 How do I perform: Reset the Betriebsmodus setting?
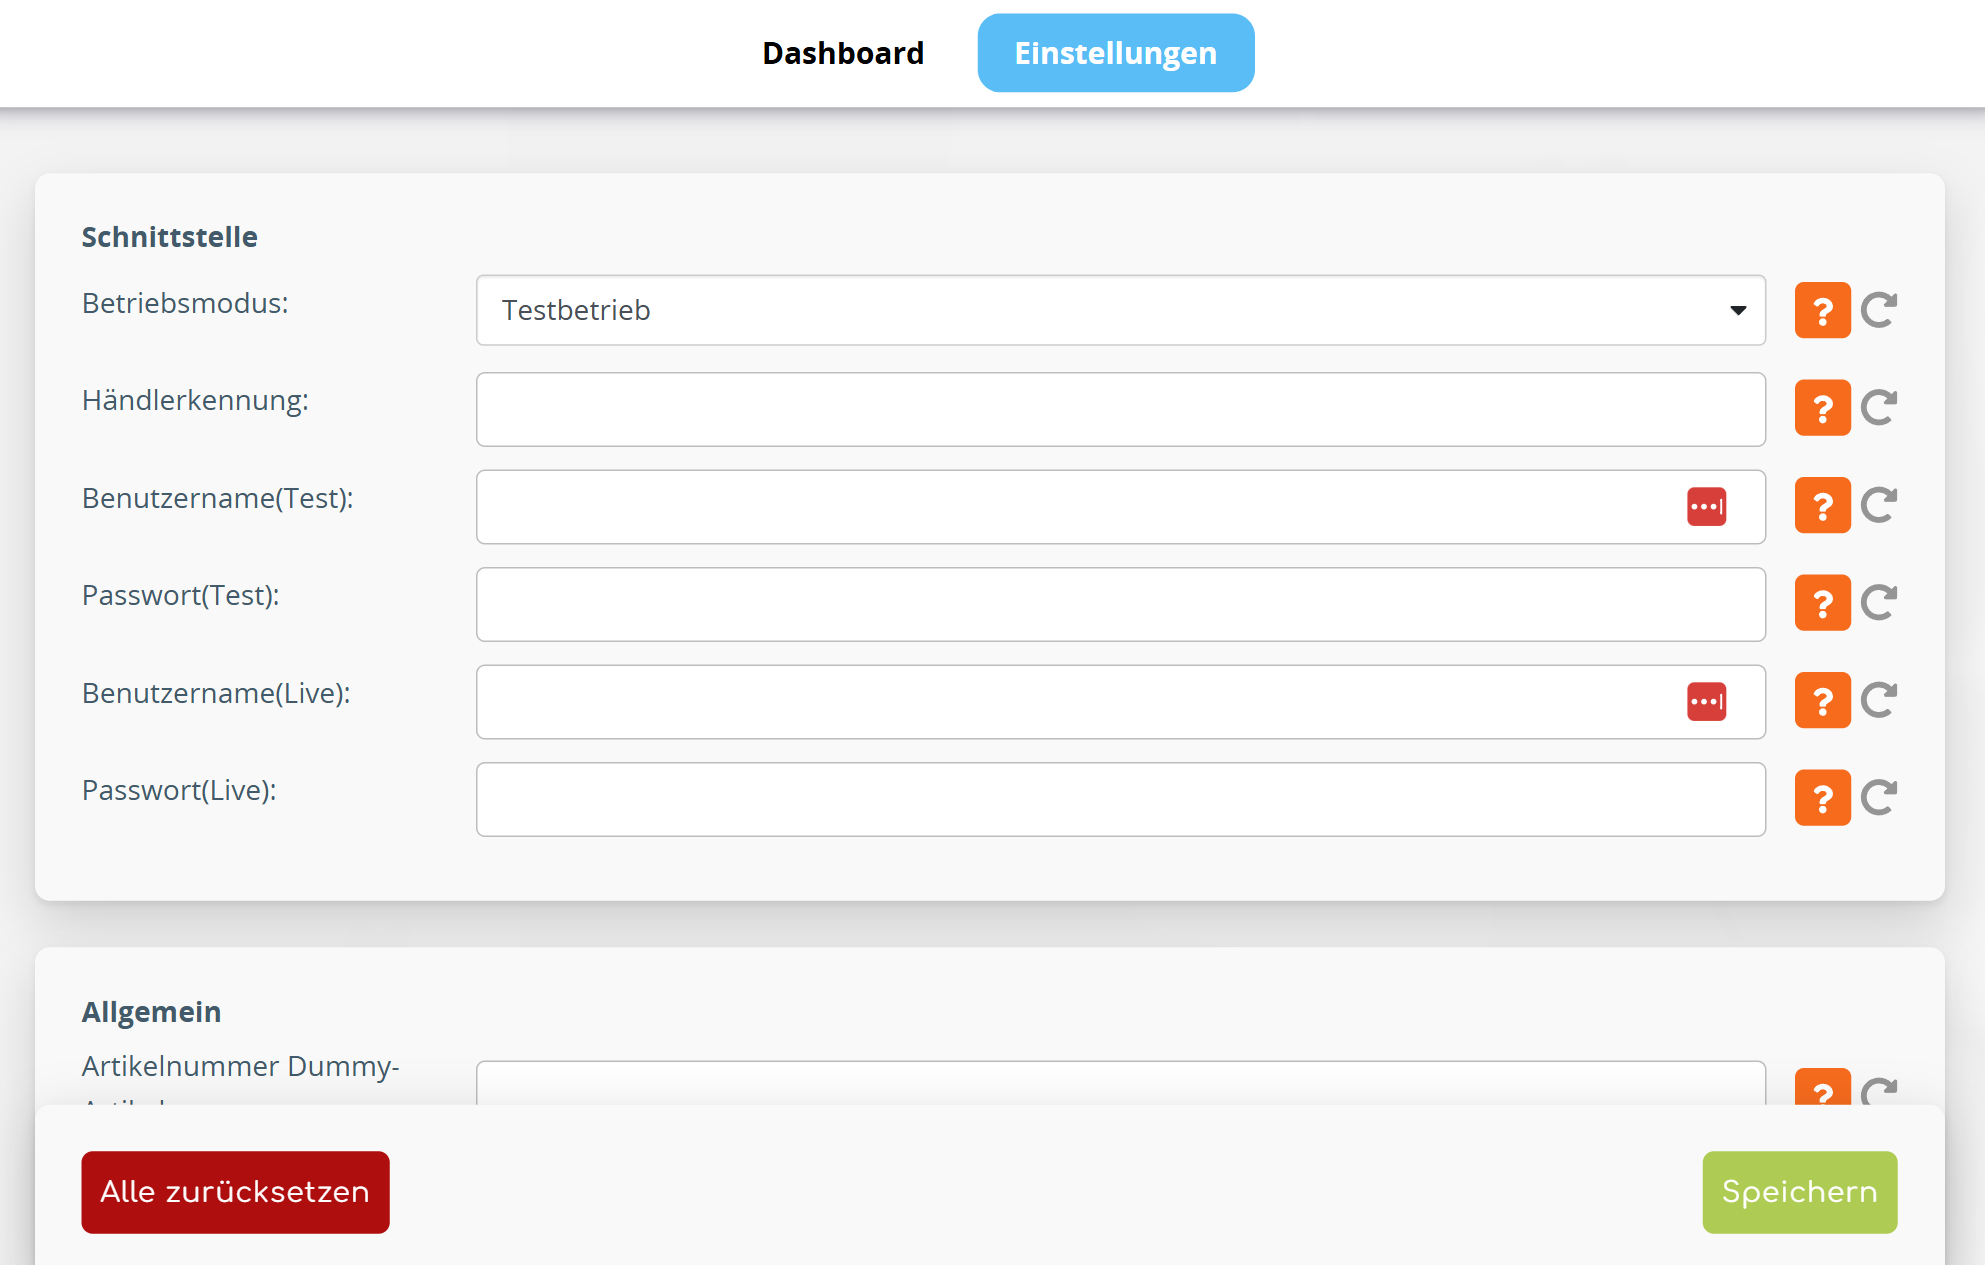coord(1879,310)
